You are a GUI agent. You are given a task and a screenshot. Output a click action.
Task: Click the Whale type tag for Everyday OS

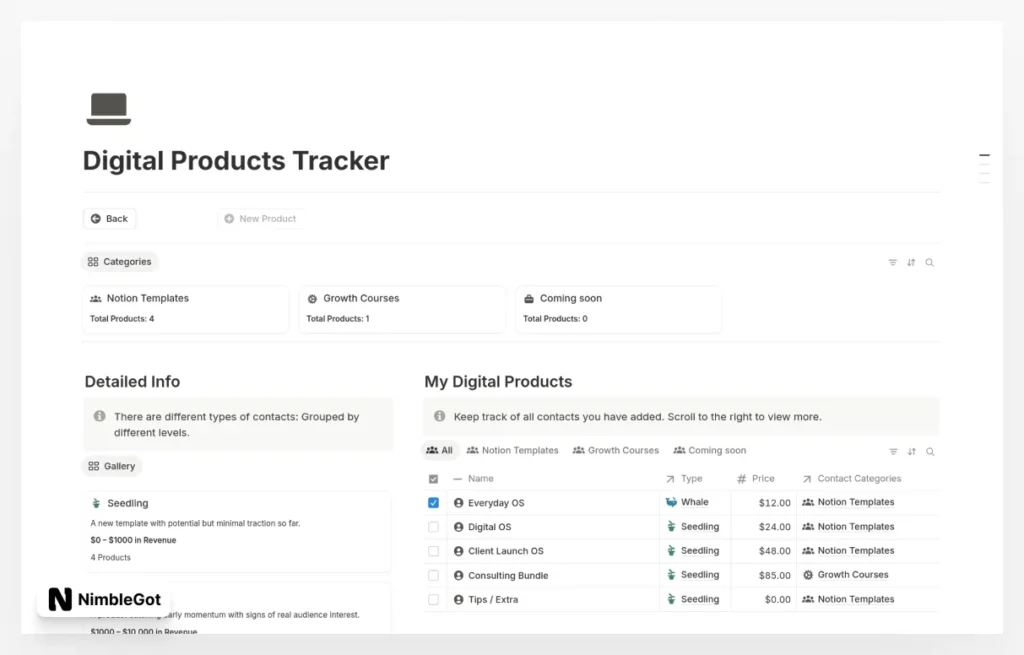pyautogui.click(x=687, y=502)
